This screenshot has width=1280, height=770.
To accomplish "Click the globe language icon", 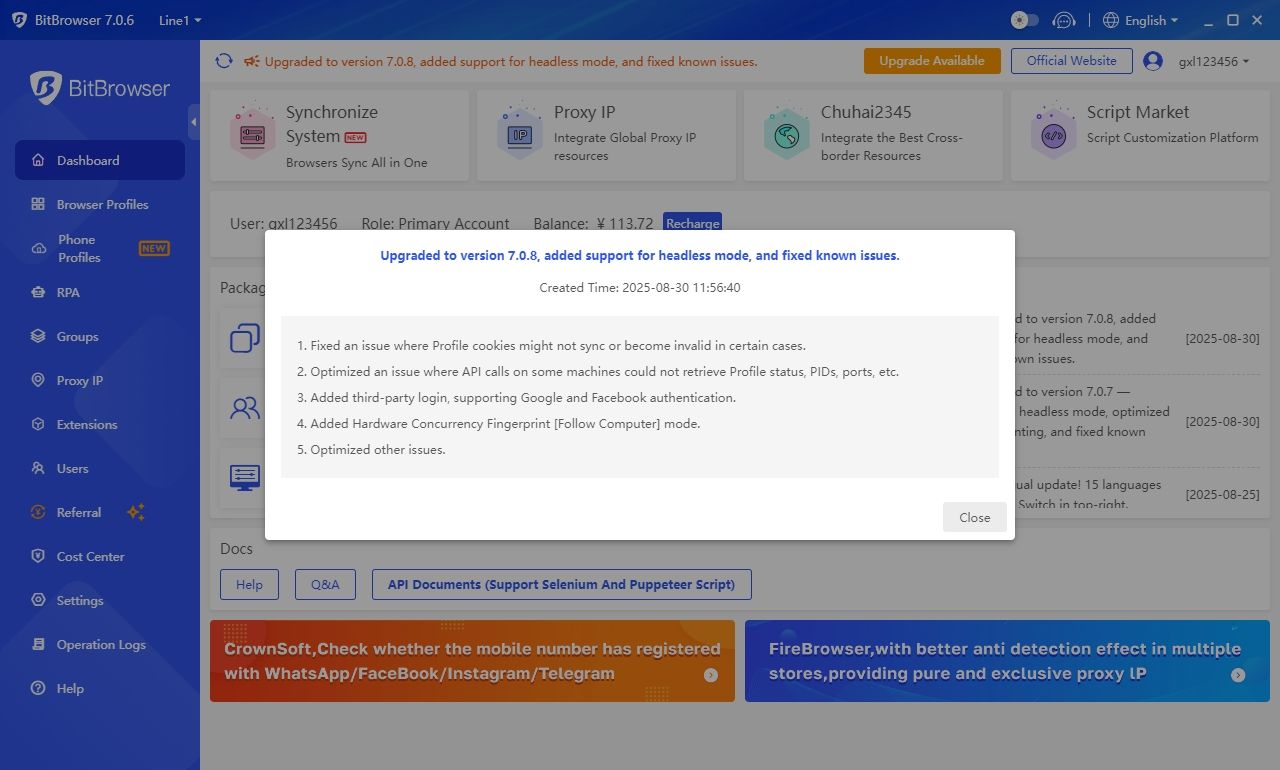I will tap(1110, 20).
